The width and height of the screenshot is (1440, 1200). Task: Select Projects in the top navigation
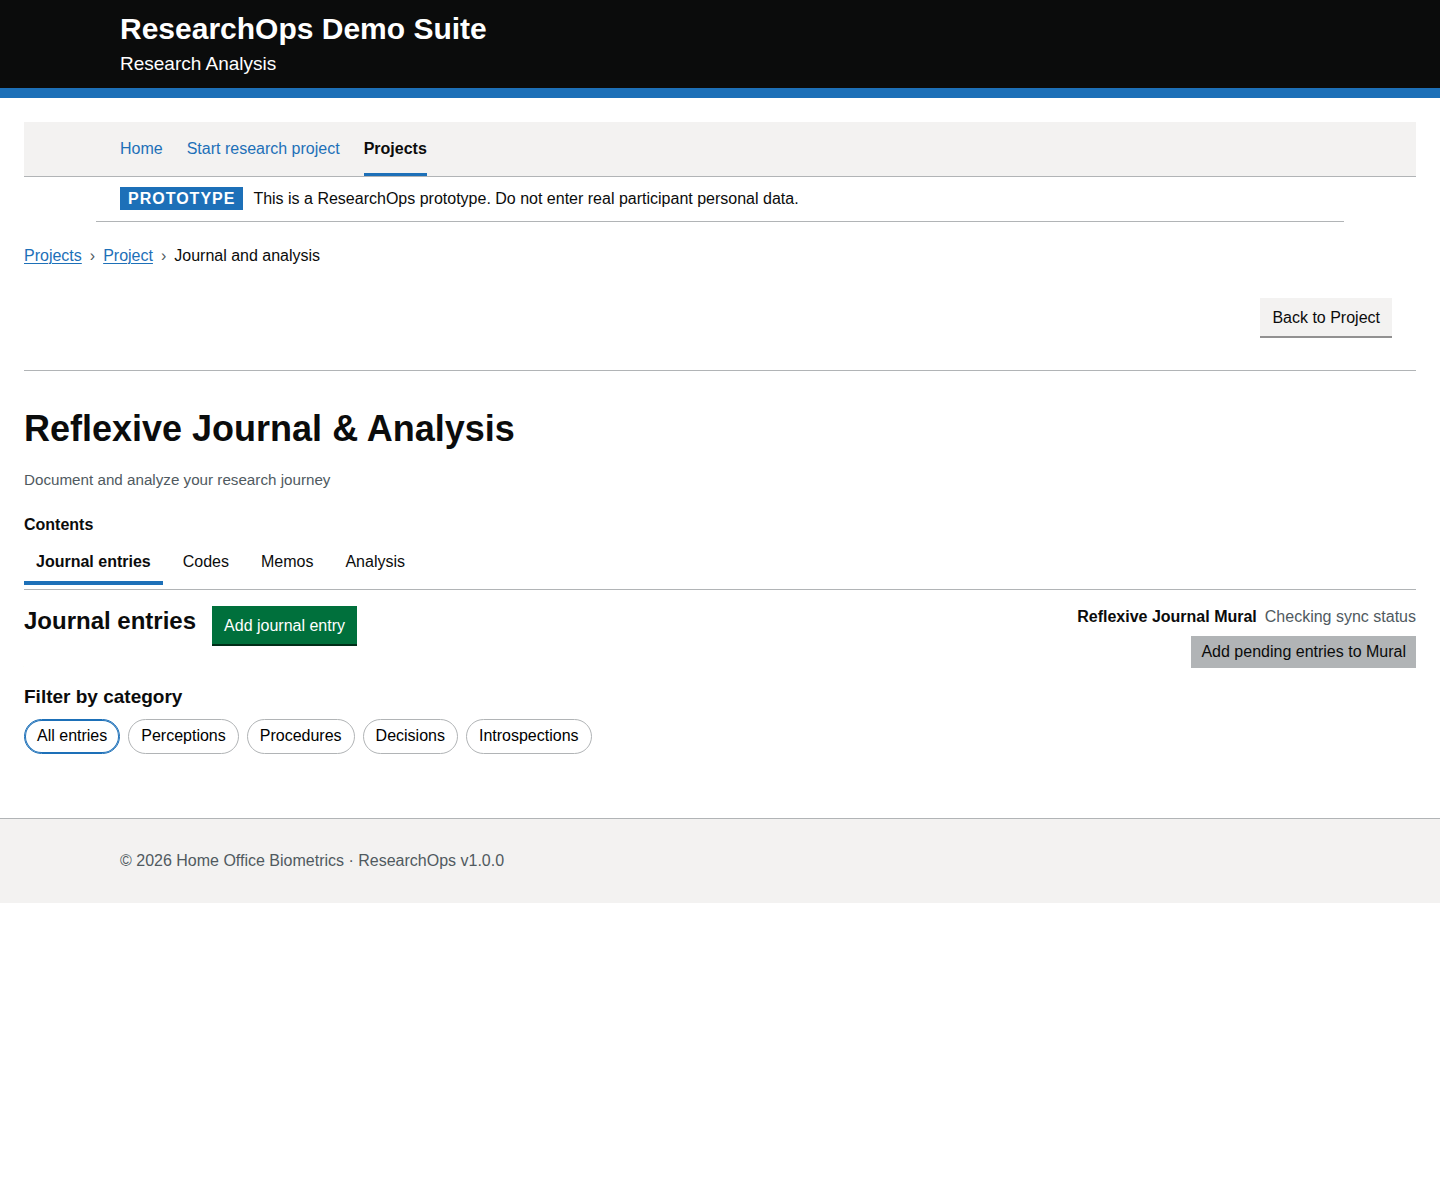[x=395, y=148]
